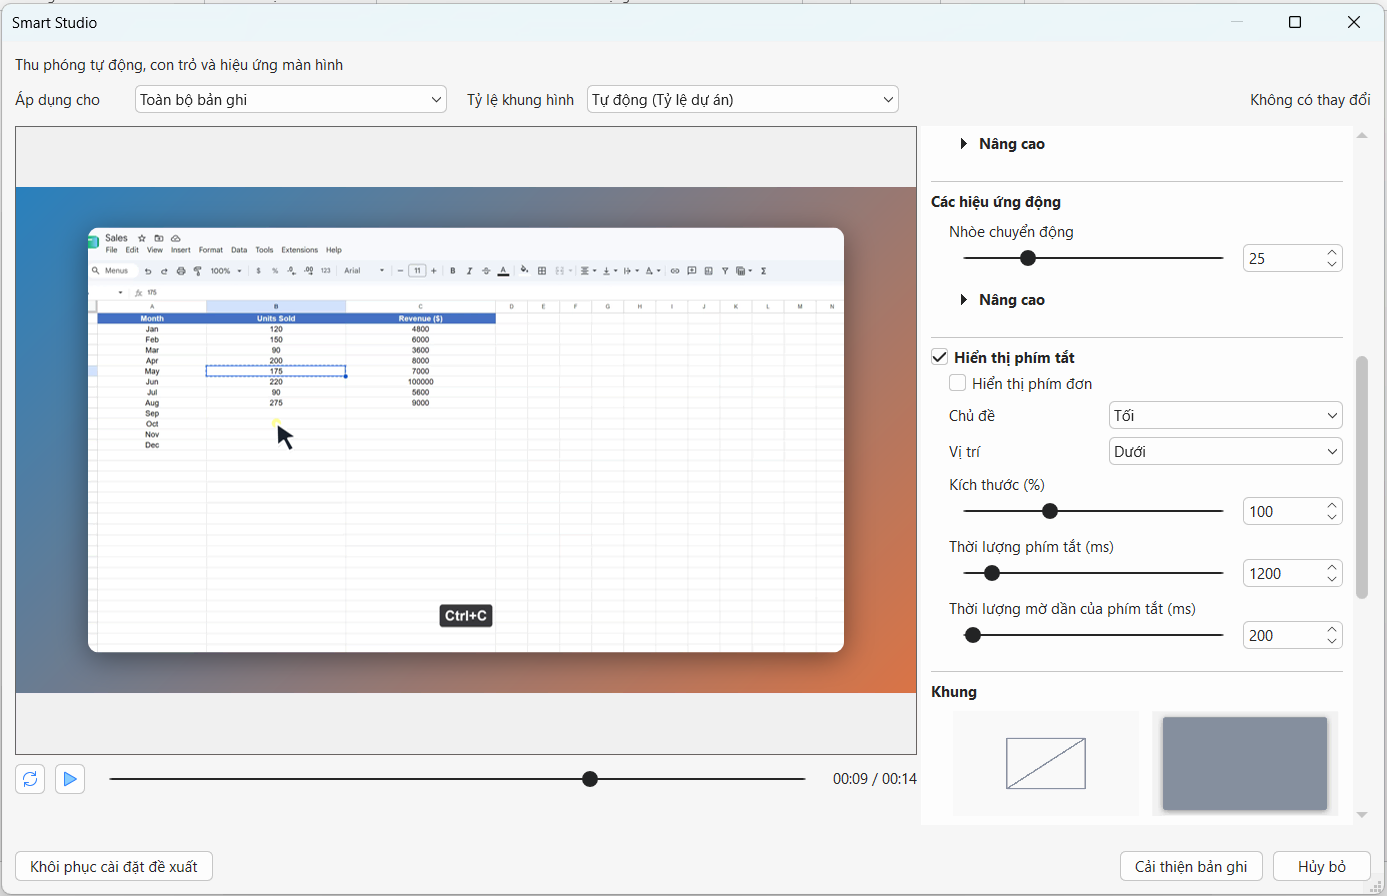Open the Chủ đề dropdown showing Tối
The height and width of the screenshot is (896, 1387).
point(1226,415)
